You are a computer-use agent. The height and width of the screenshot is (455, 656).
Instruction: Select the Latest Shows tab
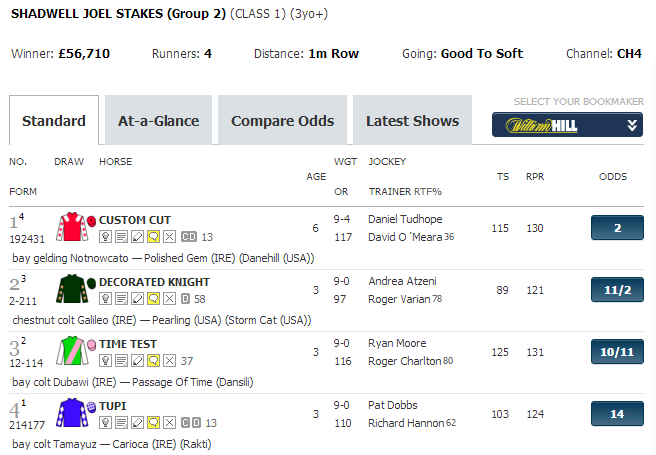point(413,120)
